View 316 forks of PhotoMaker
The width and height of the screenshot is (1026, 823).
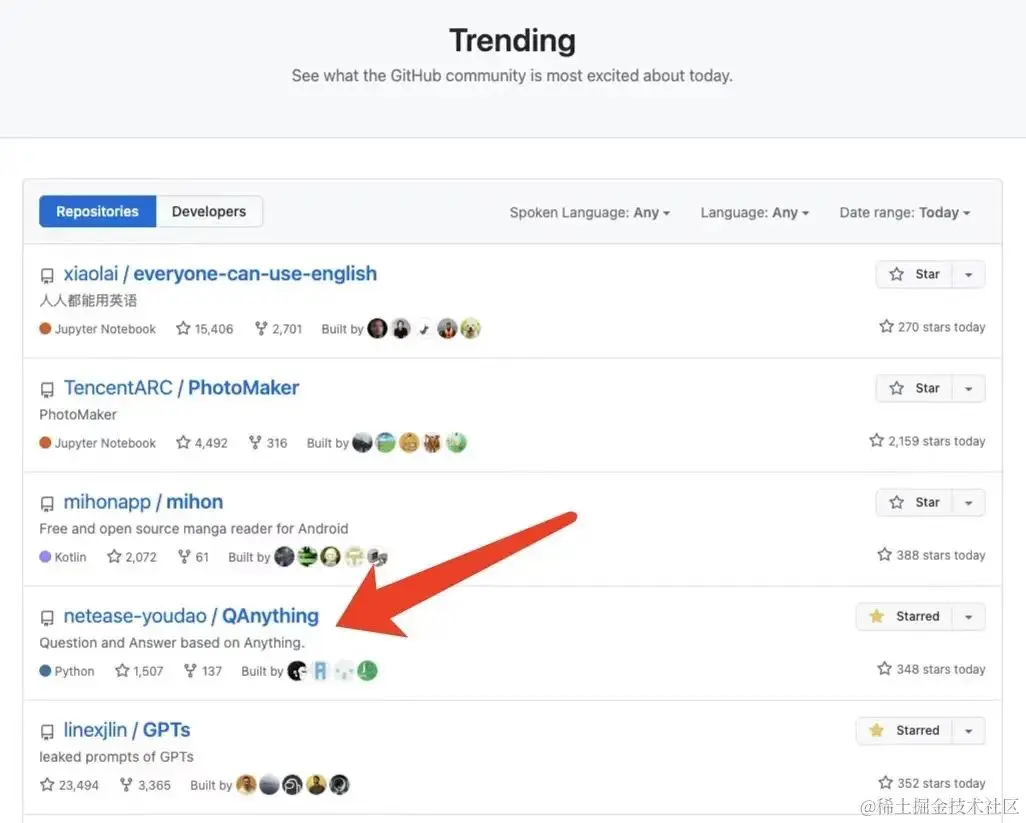pos(268,443)
